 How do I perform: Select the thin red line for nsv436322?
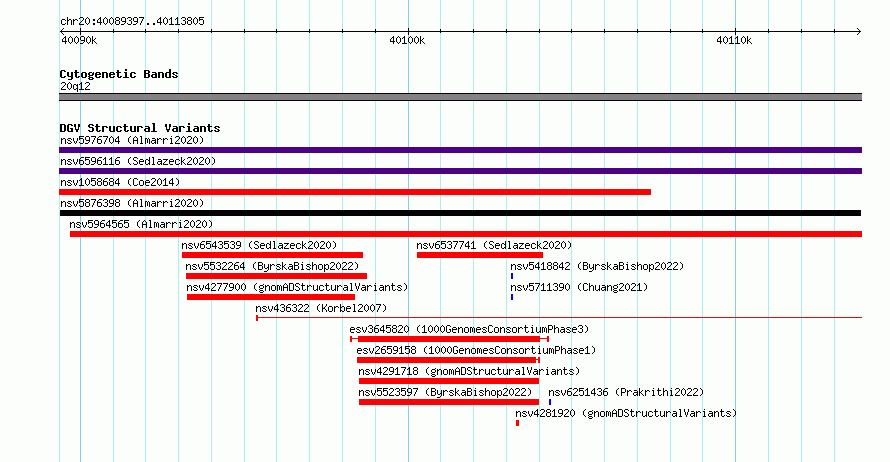[x=559, y=318]
